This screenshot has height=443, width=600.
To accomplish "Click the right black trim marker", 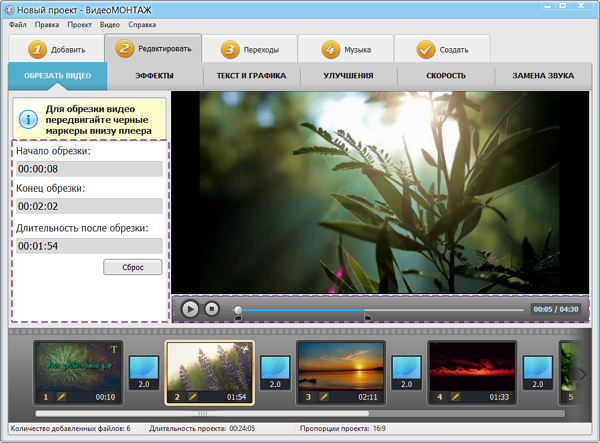I will pyautogui.click(x=367, y=317).
